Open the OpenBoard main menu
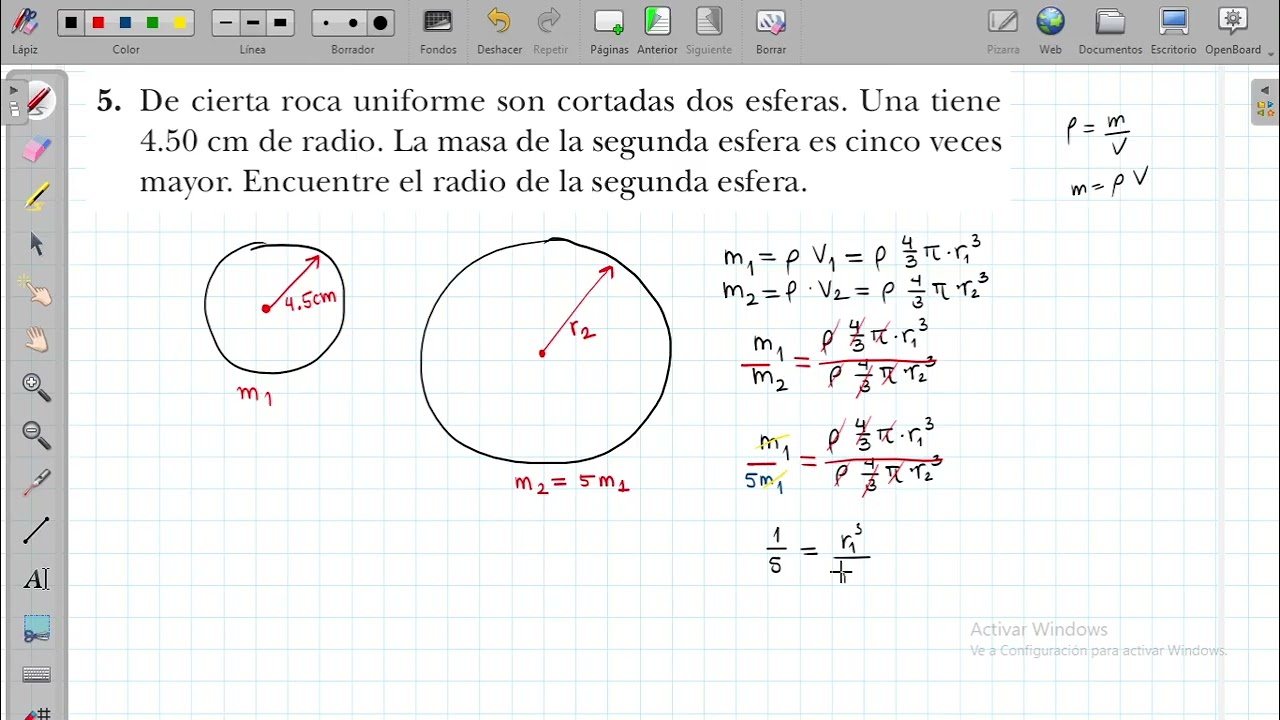 (1233, 30)
